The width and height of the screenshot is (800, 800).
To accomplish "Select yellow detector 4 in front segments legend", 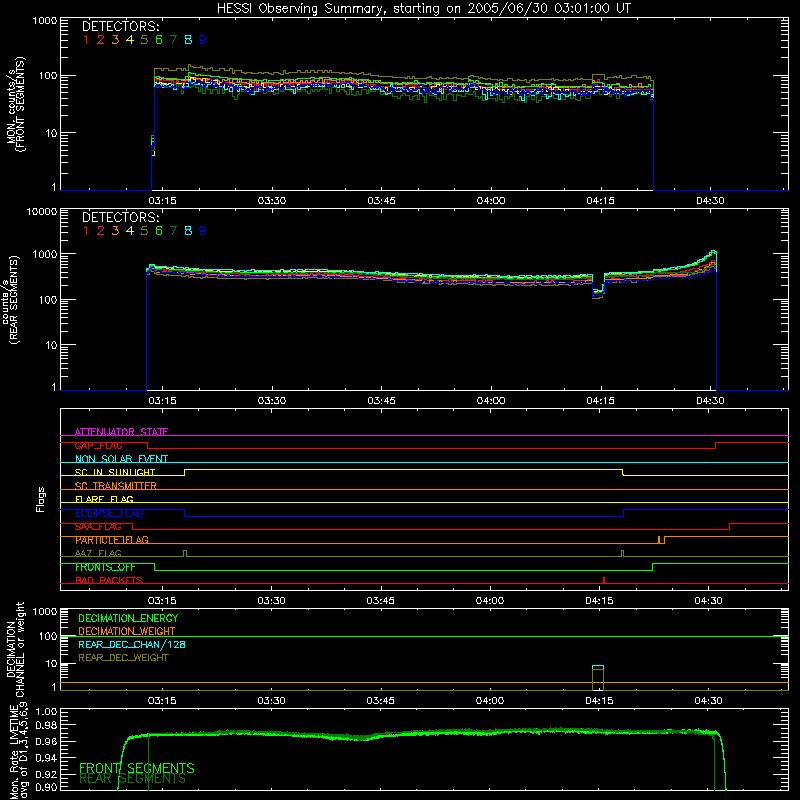I will point(130,40).
